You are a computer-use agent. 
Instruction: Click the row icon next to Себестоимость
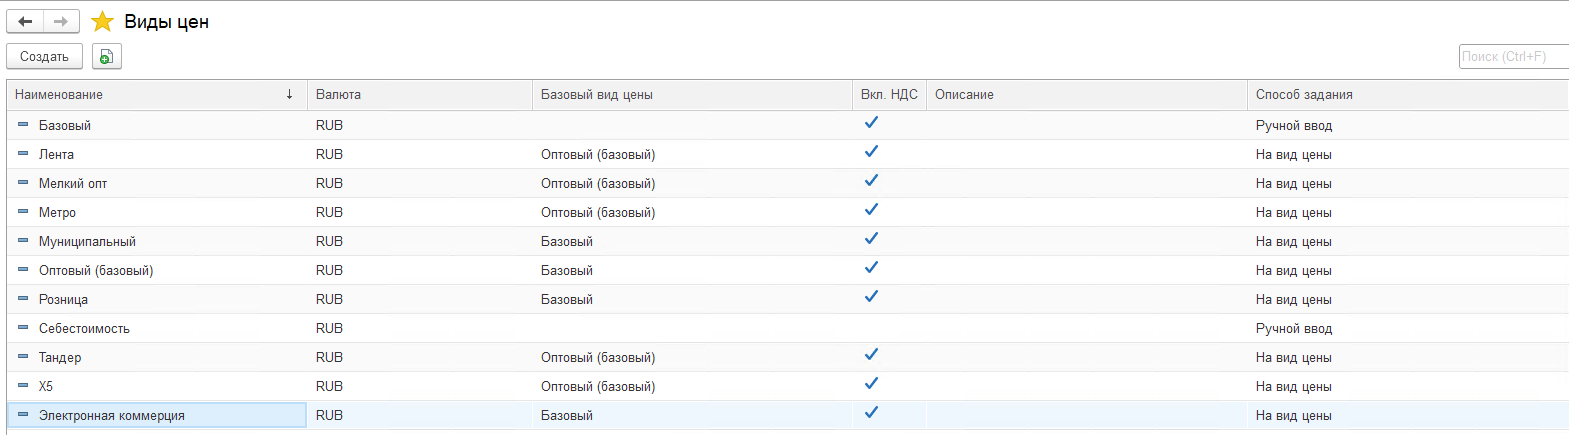23,328
